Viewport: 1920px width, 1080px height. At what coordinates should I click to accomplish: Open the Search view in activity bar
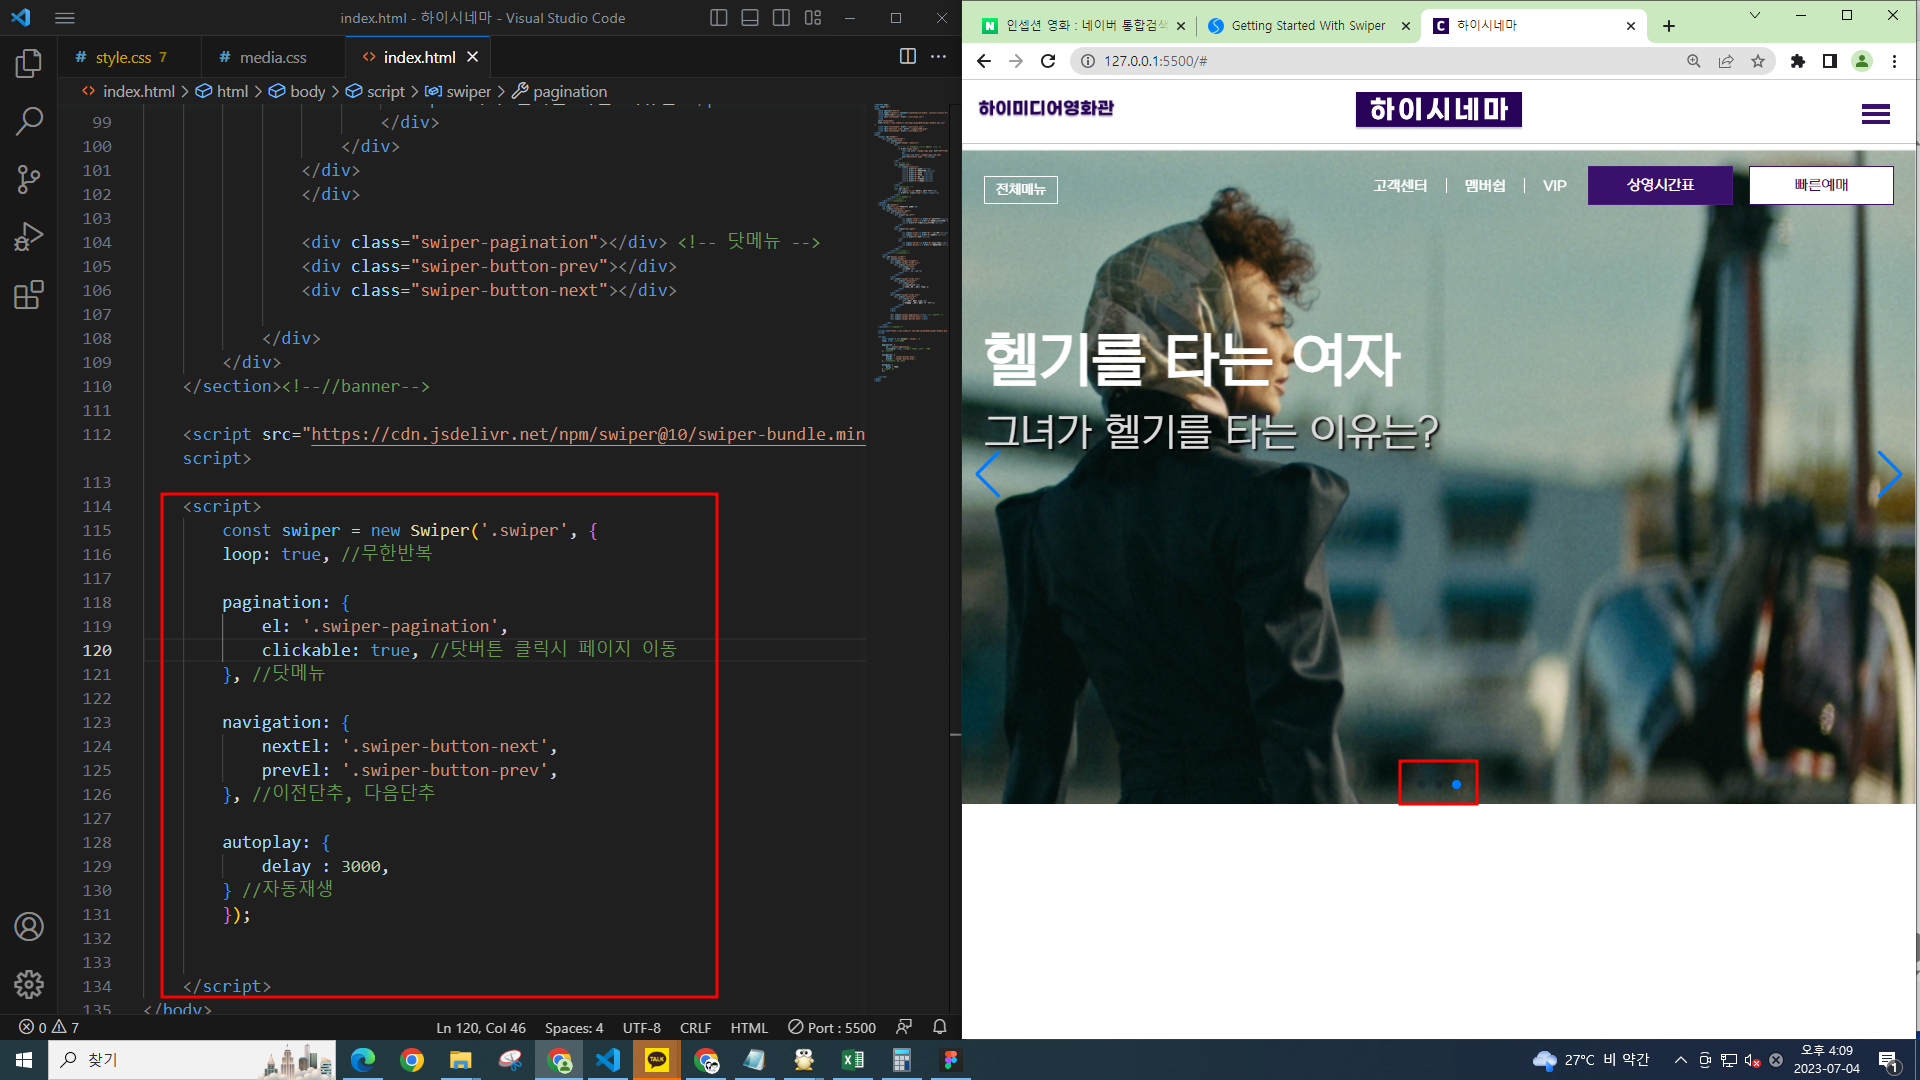point(29,122)
